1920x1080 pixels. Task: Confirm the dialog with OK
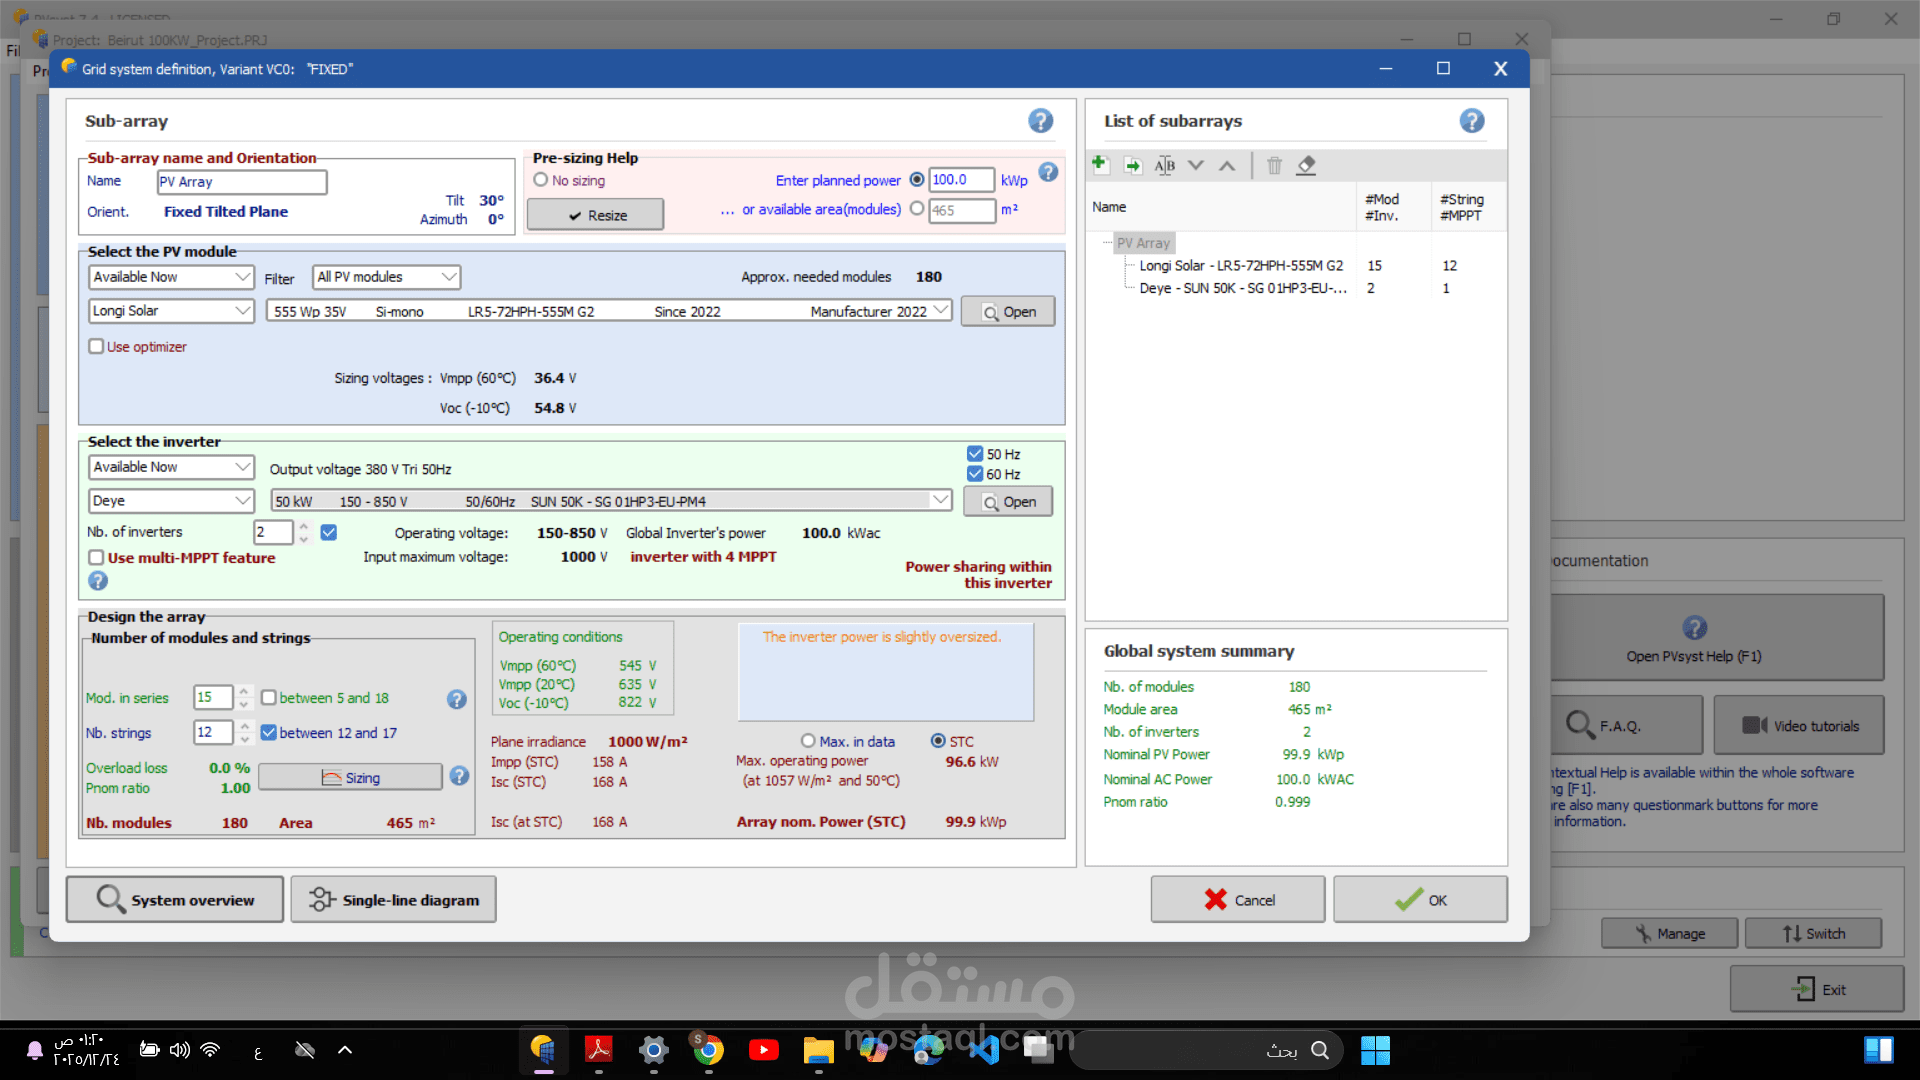pyautogui.click(x=1420, y=900)
